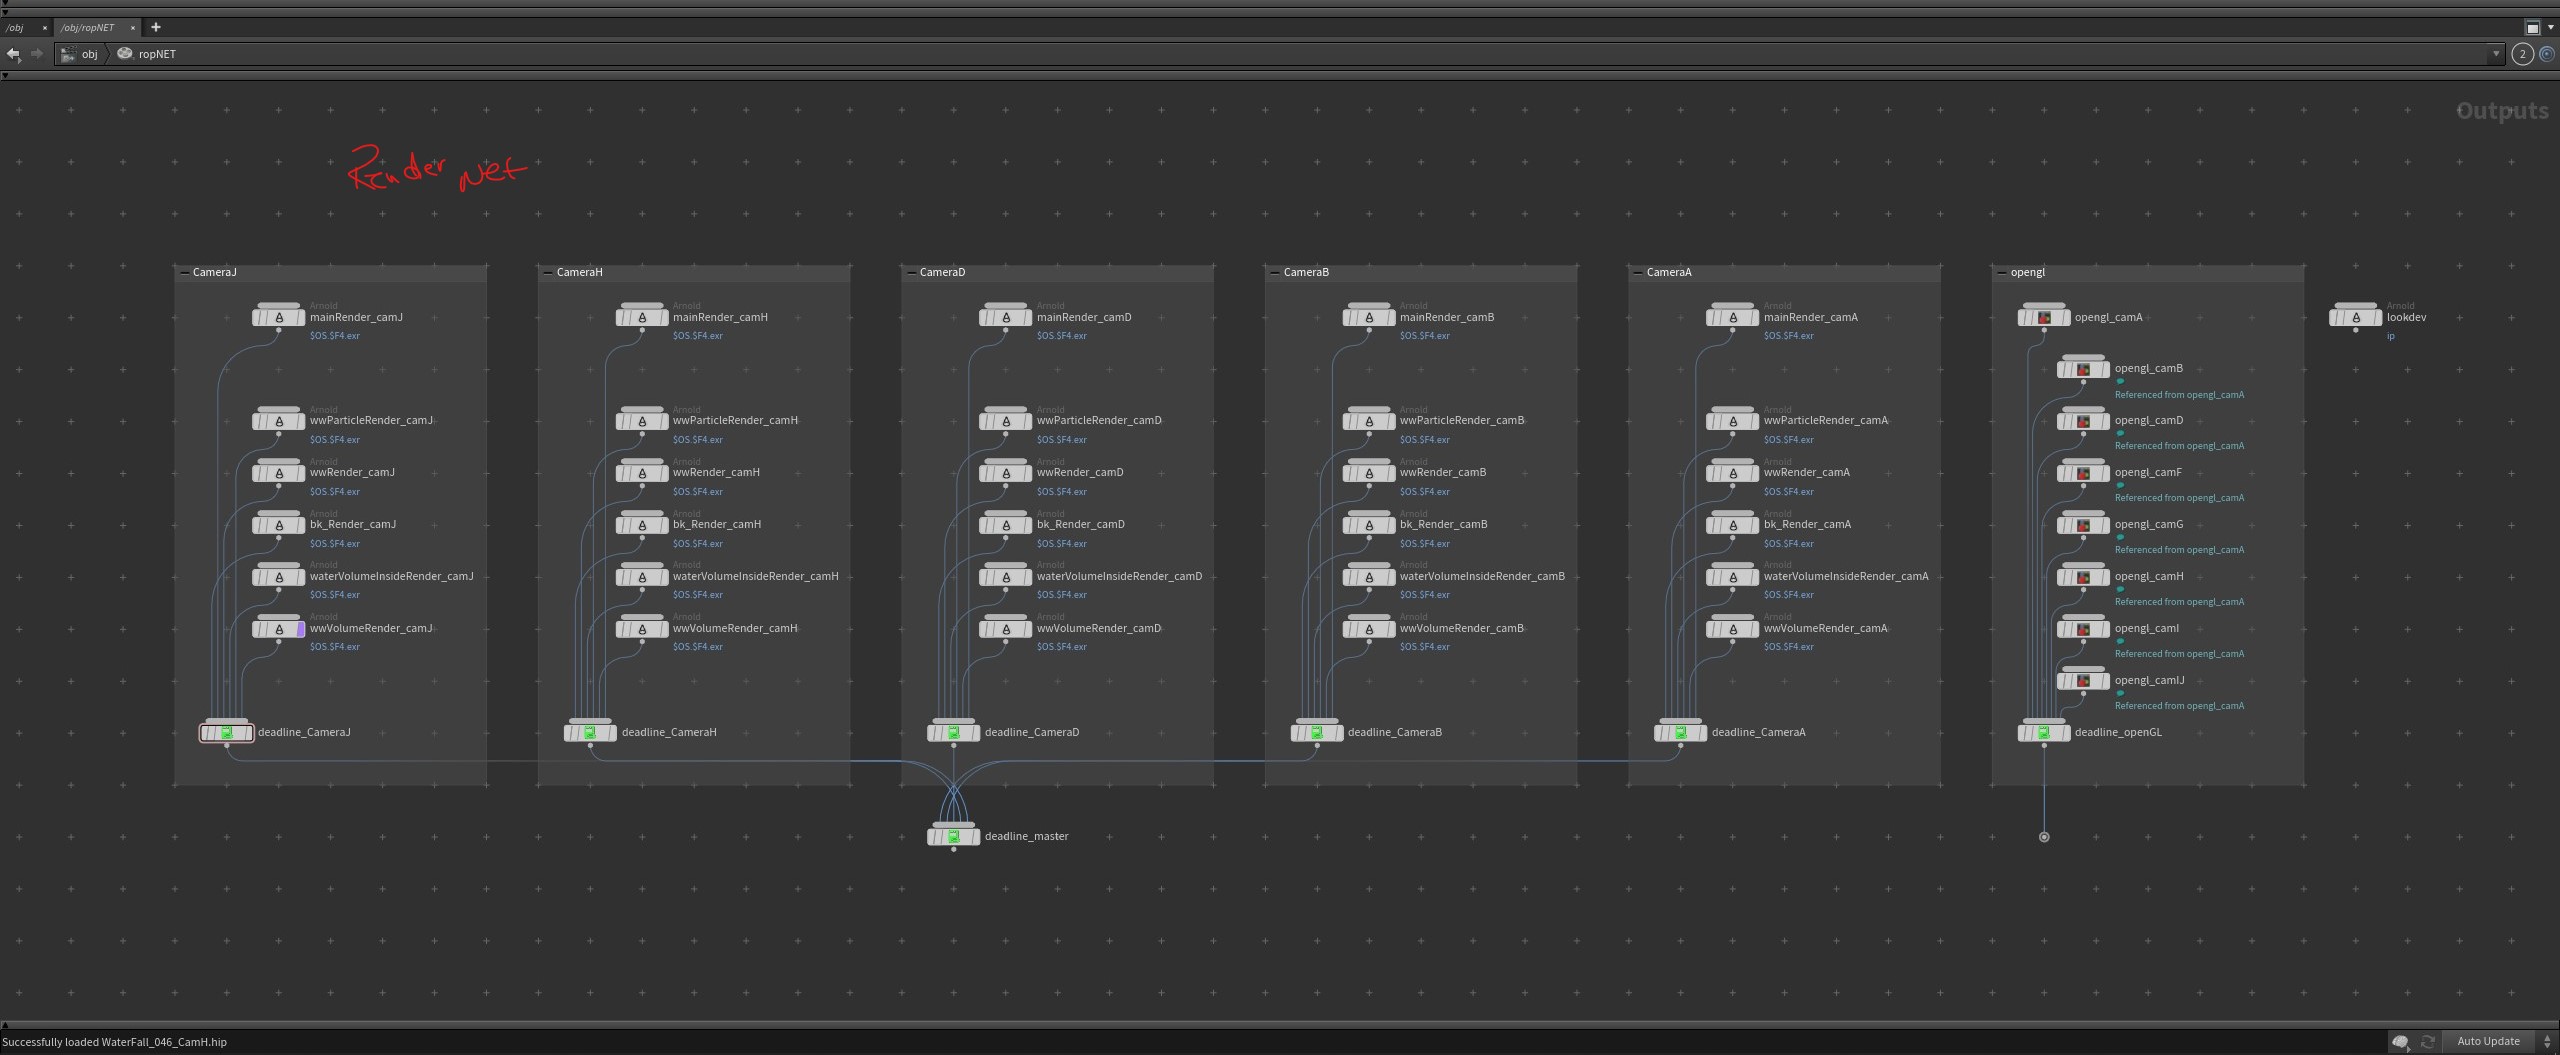Switch to the /obj/ropNET pane tab
The height and width of the screenshot is (1055, 2560).
click(88, 28)
